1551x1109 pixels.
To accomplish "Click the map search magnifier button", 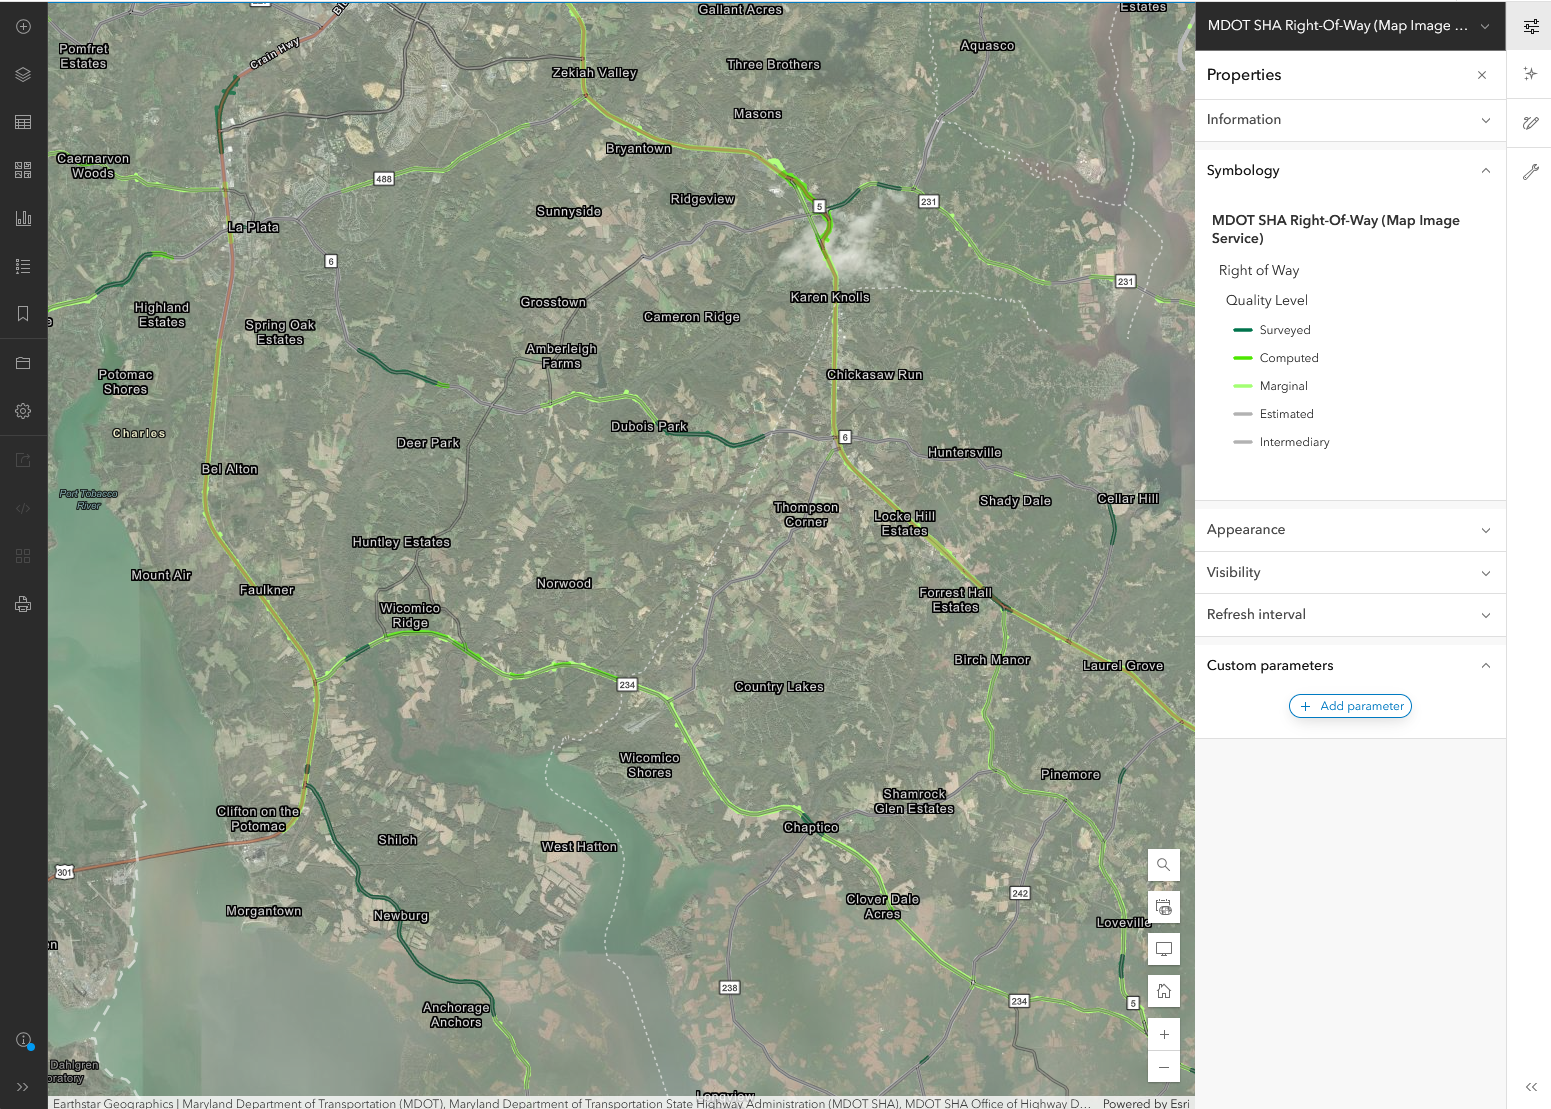I will [1163, 865].
